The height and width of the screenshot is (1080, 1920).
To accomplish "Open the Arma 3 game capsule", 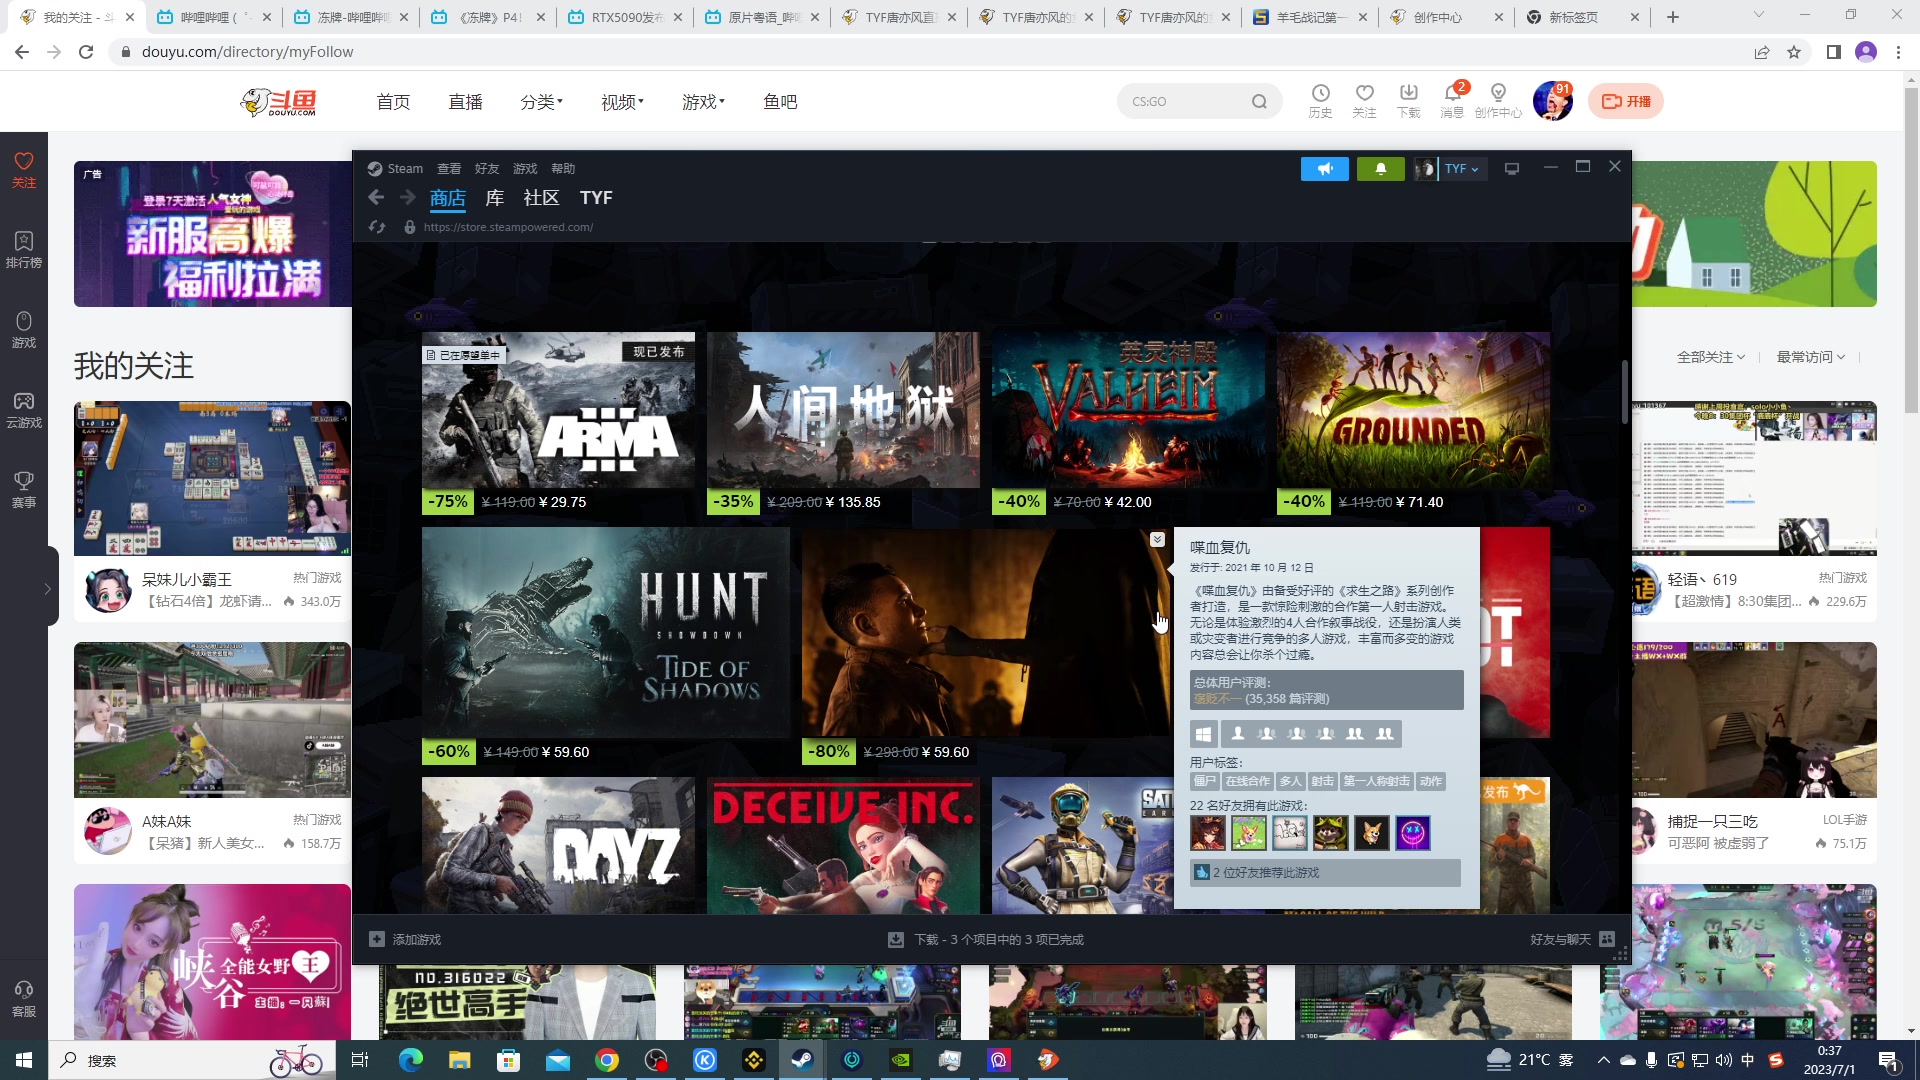I will point(558,410).
